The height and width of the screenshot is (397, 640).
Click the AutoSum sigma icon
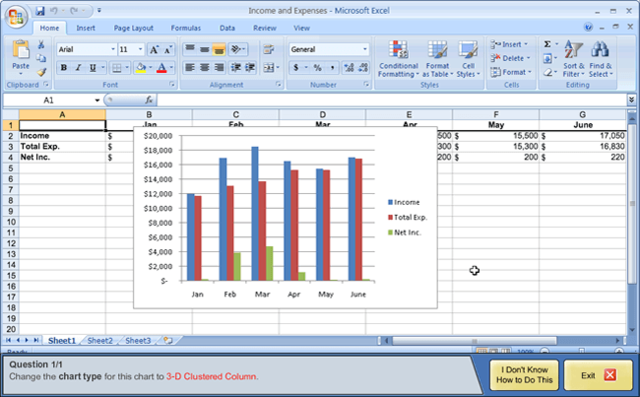(x=548, y=44)
